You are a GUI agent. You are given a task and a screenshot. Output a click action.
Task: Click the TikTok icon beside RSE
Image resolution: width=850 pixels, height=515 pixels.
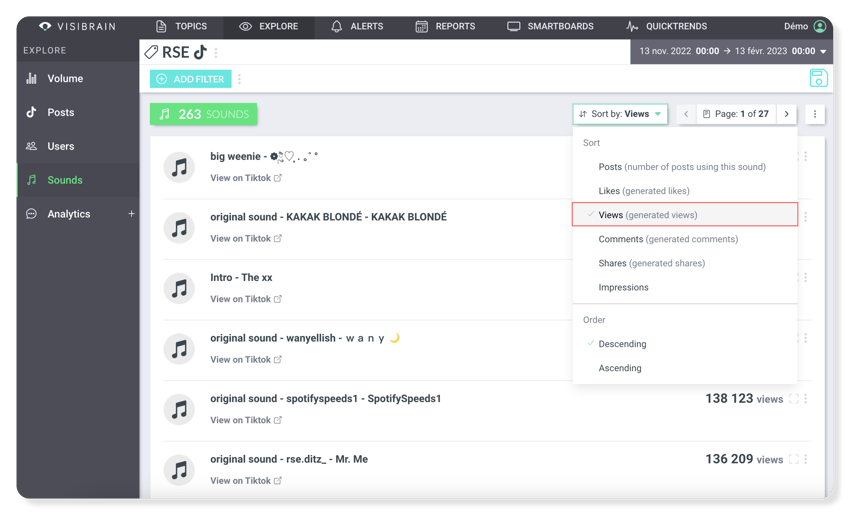point(200,52)
